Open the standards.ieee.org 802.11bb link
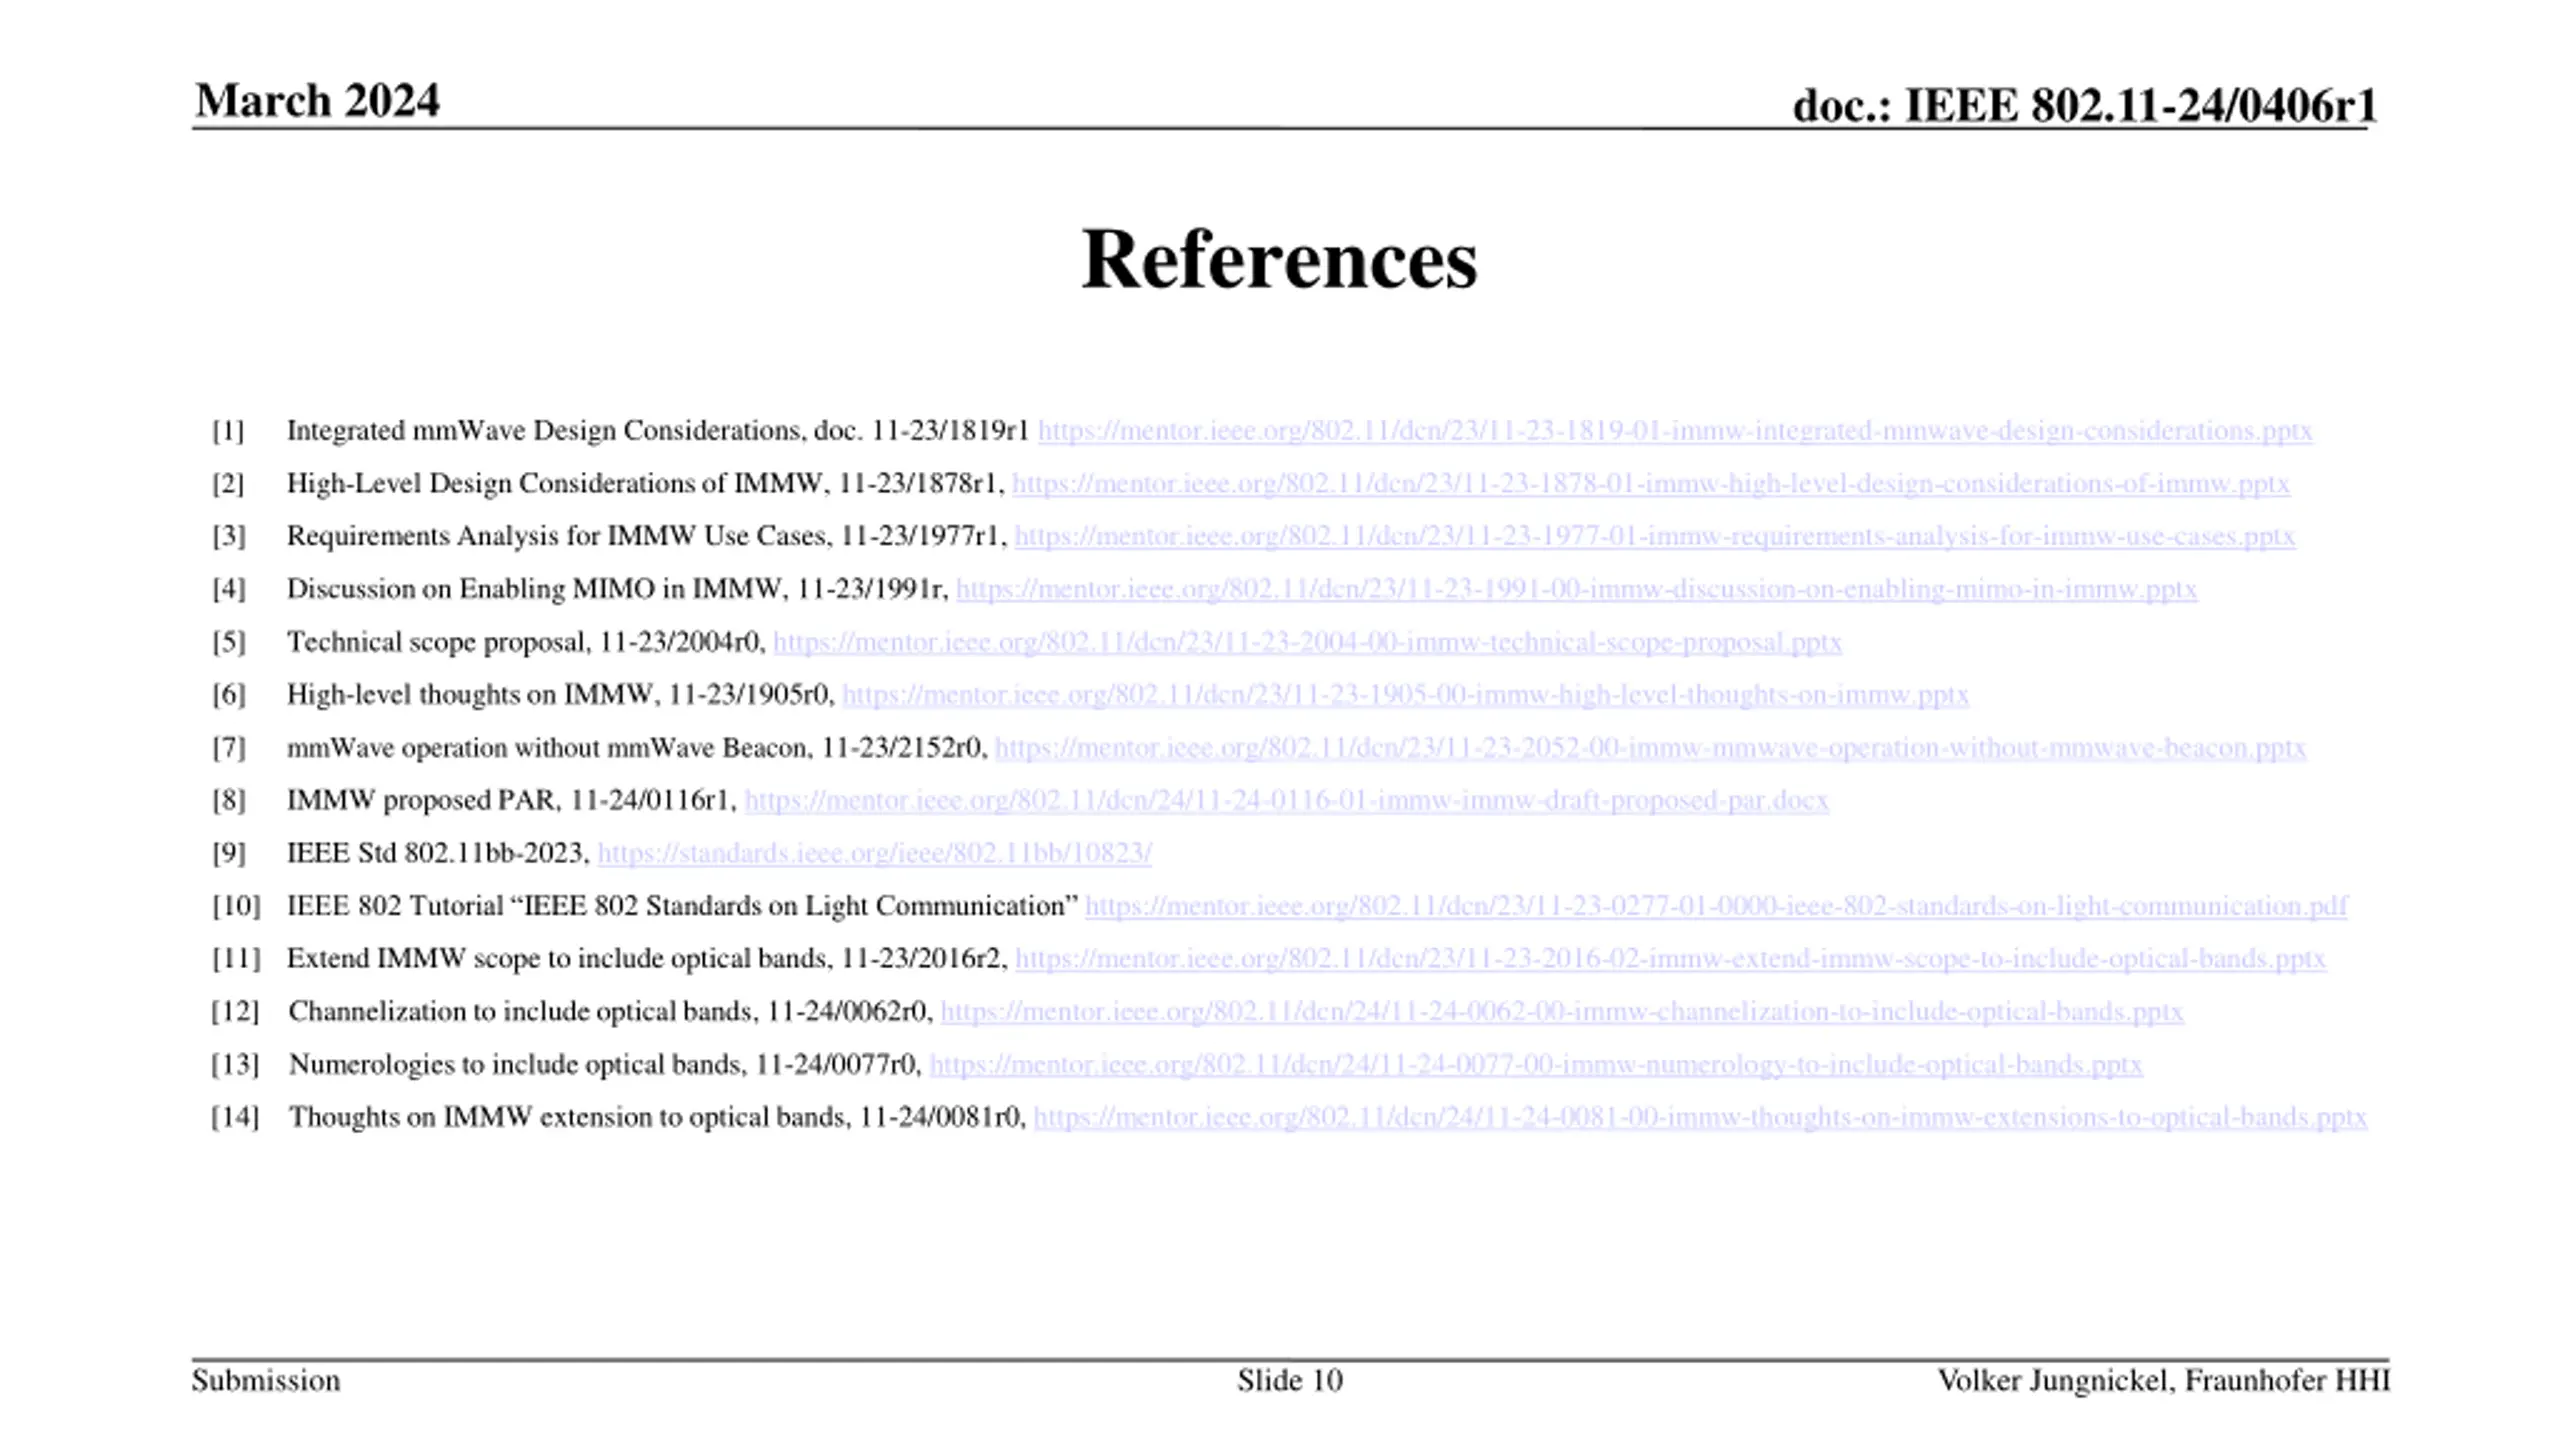 875,853
